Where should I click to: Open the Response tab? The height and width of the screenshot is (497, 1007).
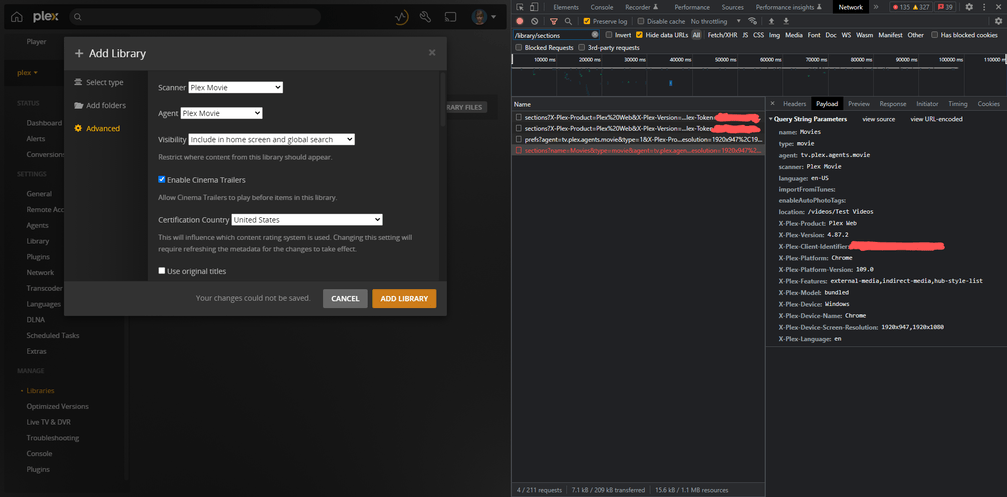point(893,103)
